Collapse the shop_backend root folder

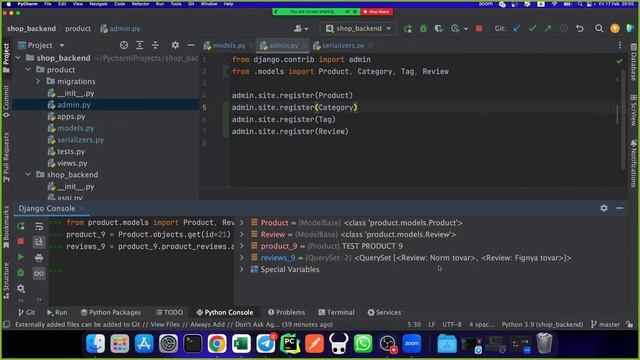18,58
